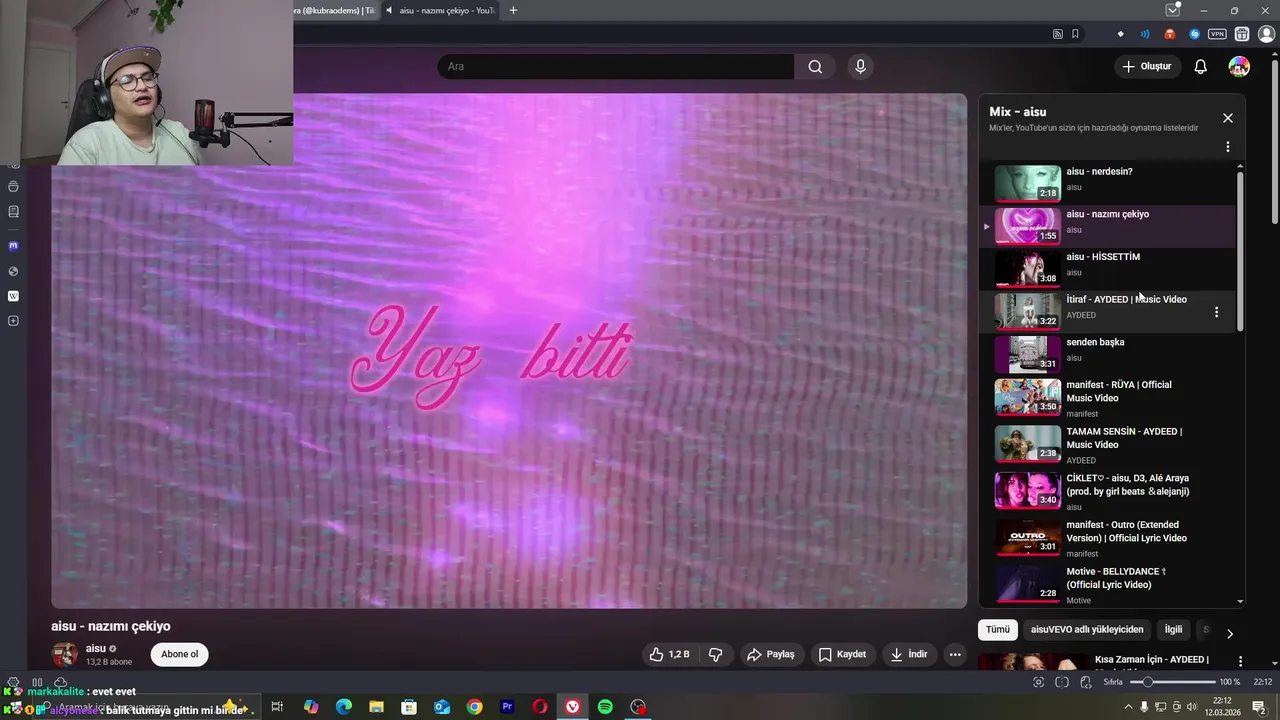The width and height of the screenshot is (1280, 720).
Task: Open Spotify from the taskbar
Action: coord(605,707)
